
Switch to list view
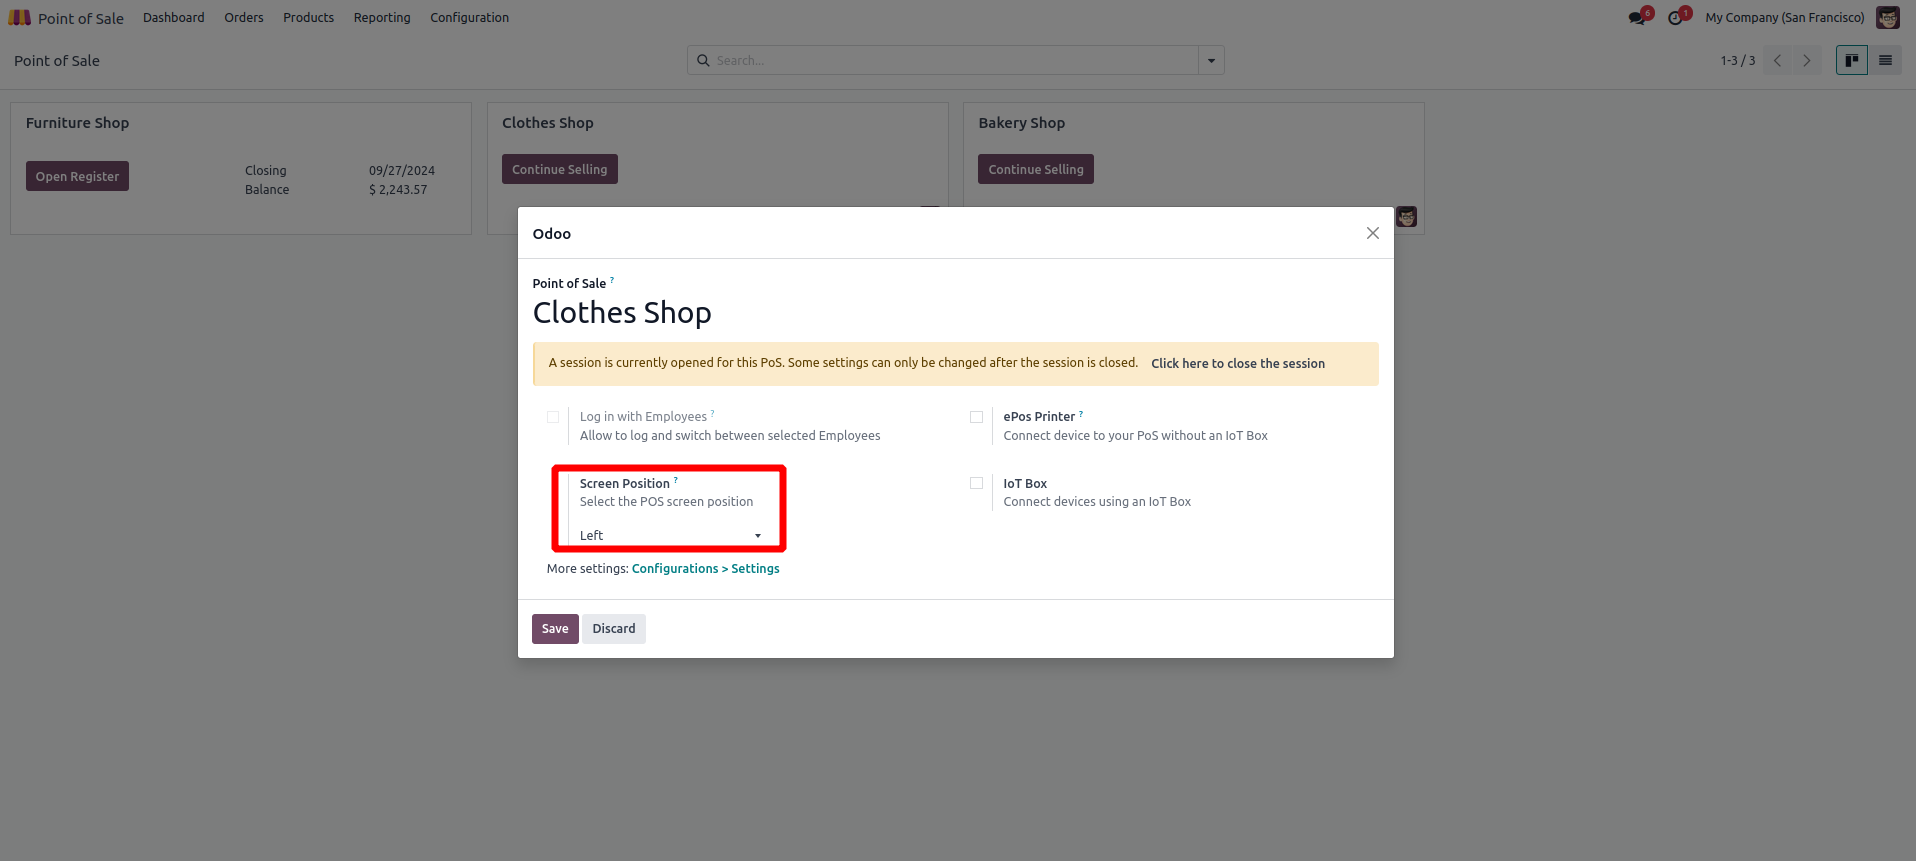[x=1885, y=61]
